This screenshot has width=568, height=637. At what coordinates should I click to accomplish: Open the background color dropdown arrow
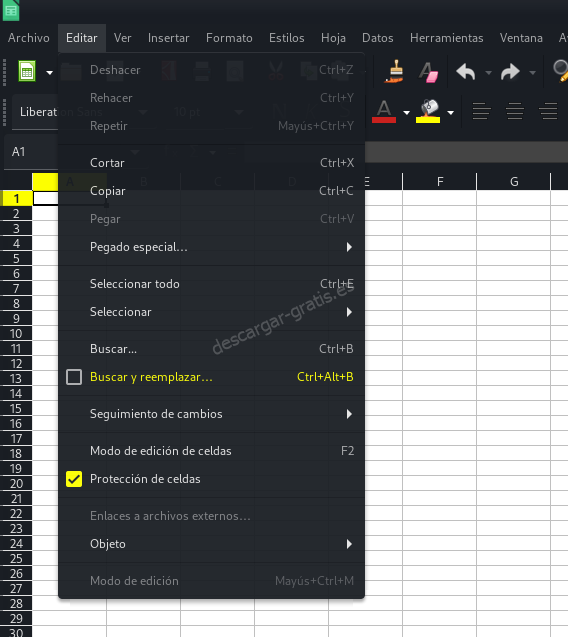(451, 113)
